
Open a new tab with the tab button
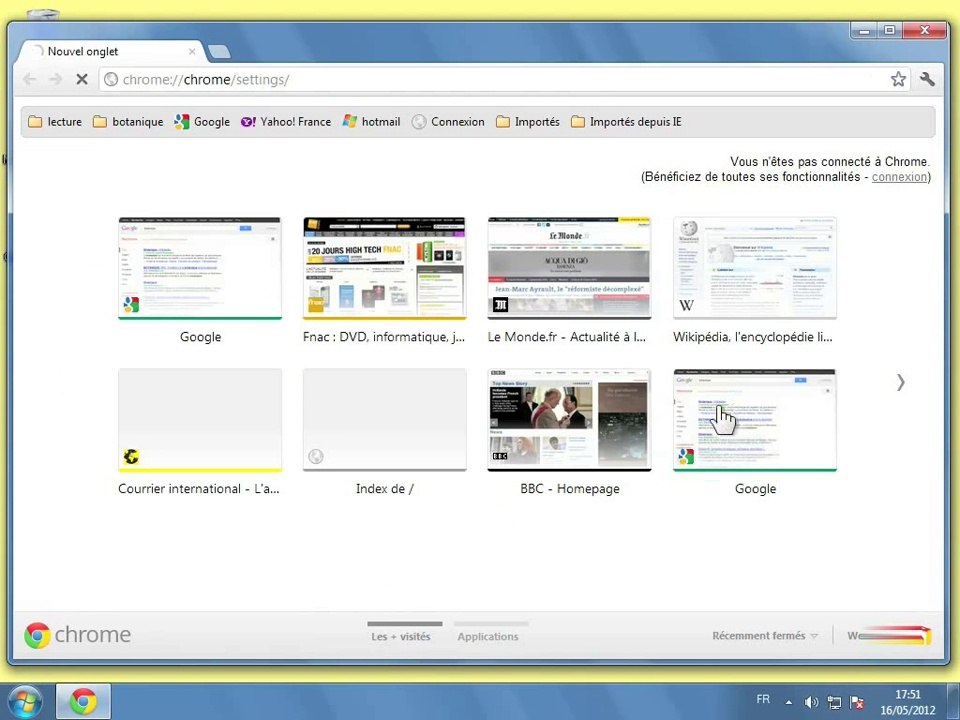[219, 52]
